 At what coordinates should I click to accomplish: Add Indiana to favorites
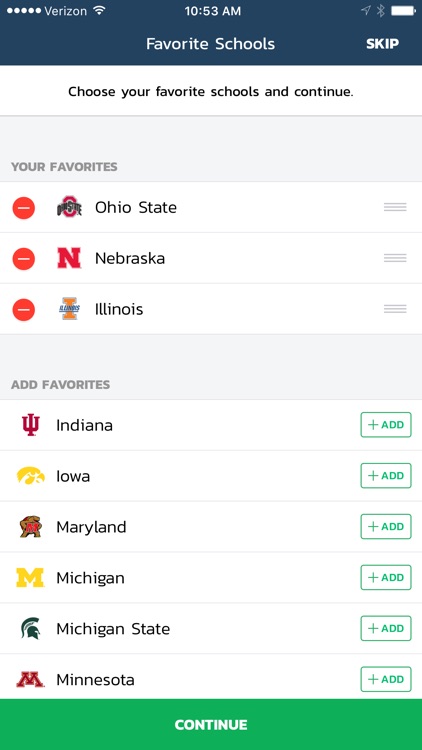pos(386,425)
